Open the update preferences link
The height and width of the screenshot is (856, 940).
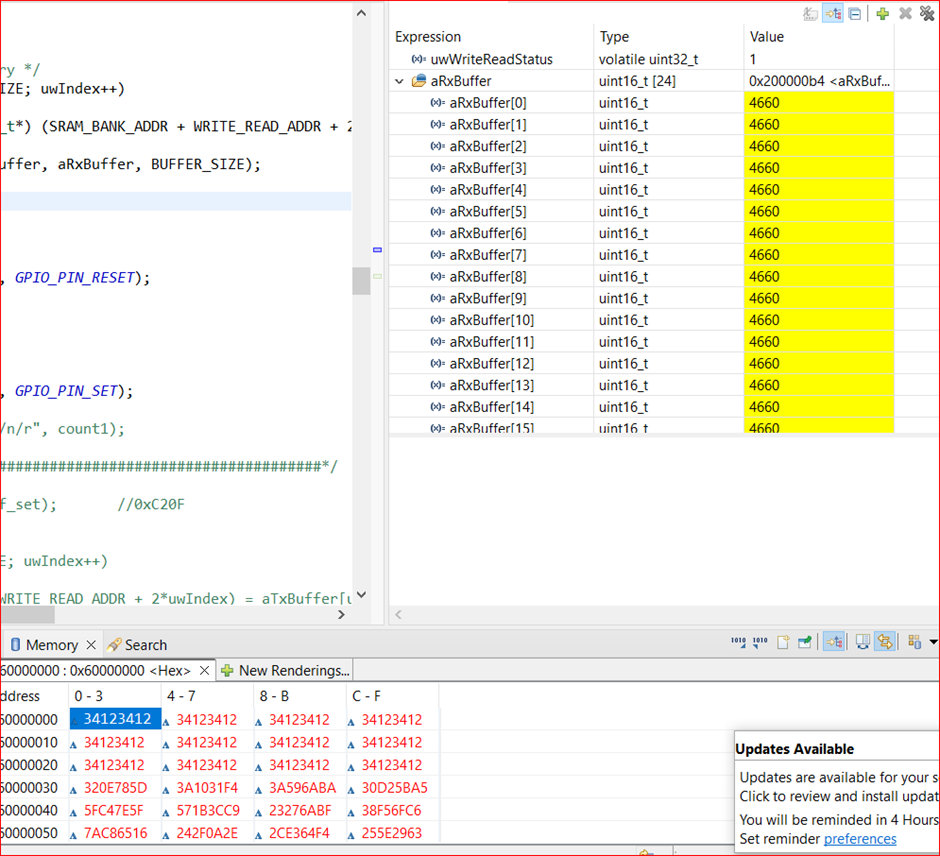[x=860, y=839]
